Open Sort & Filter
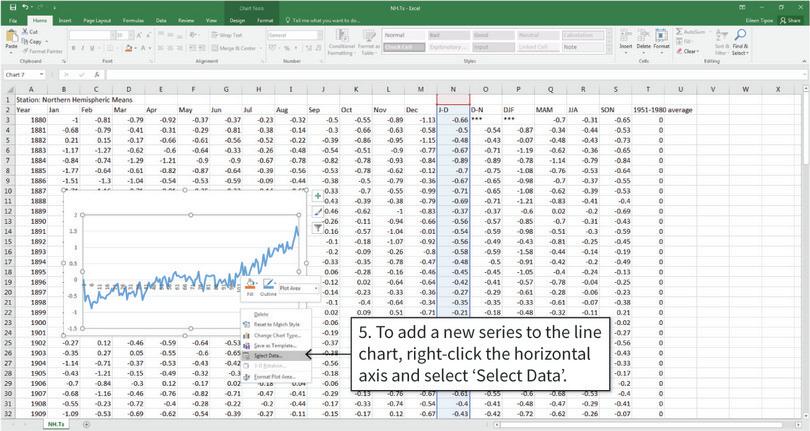810x431 pixels. coord(722,42)
